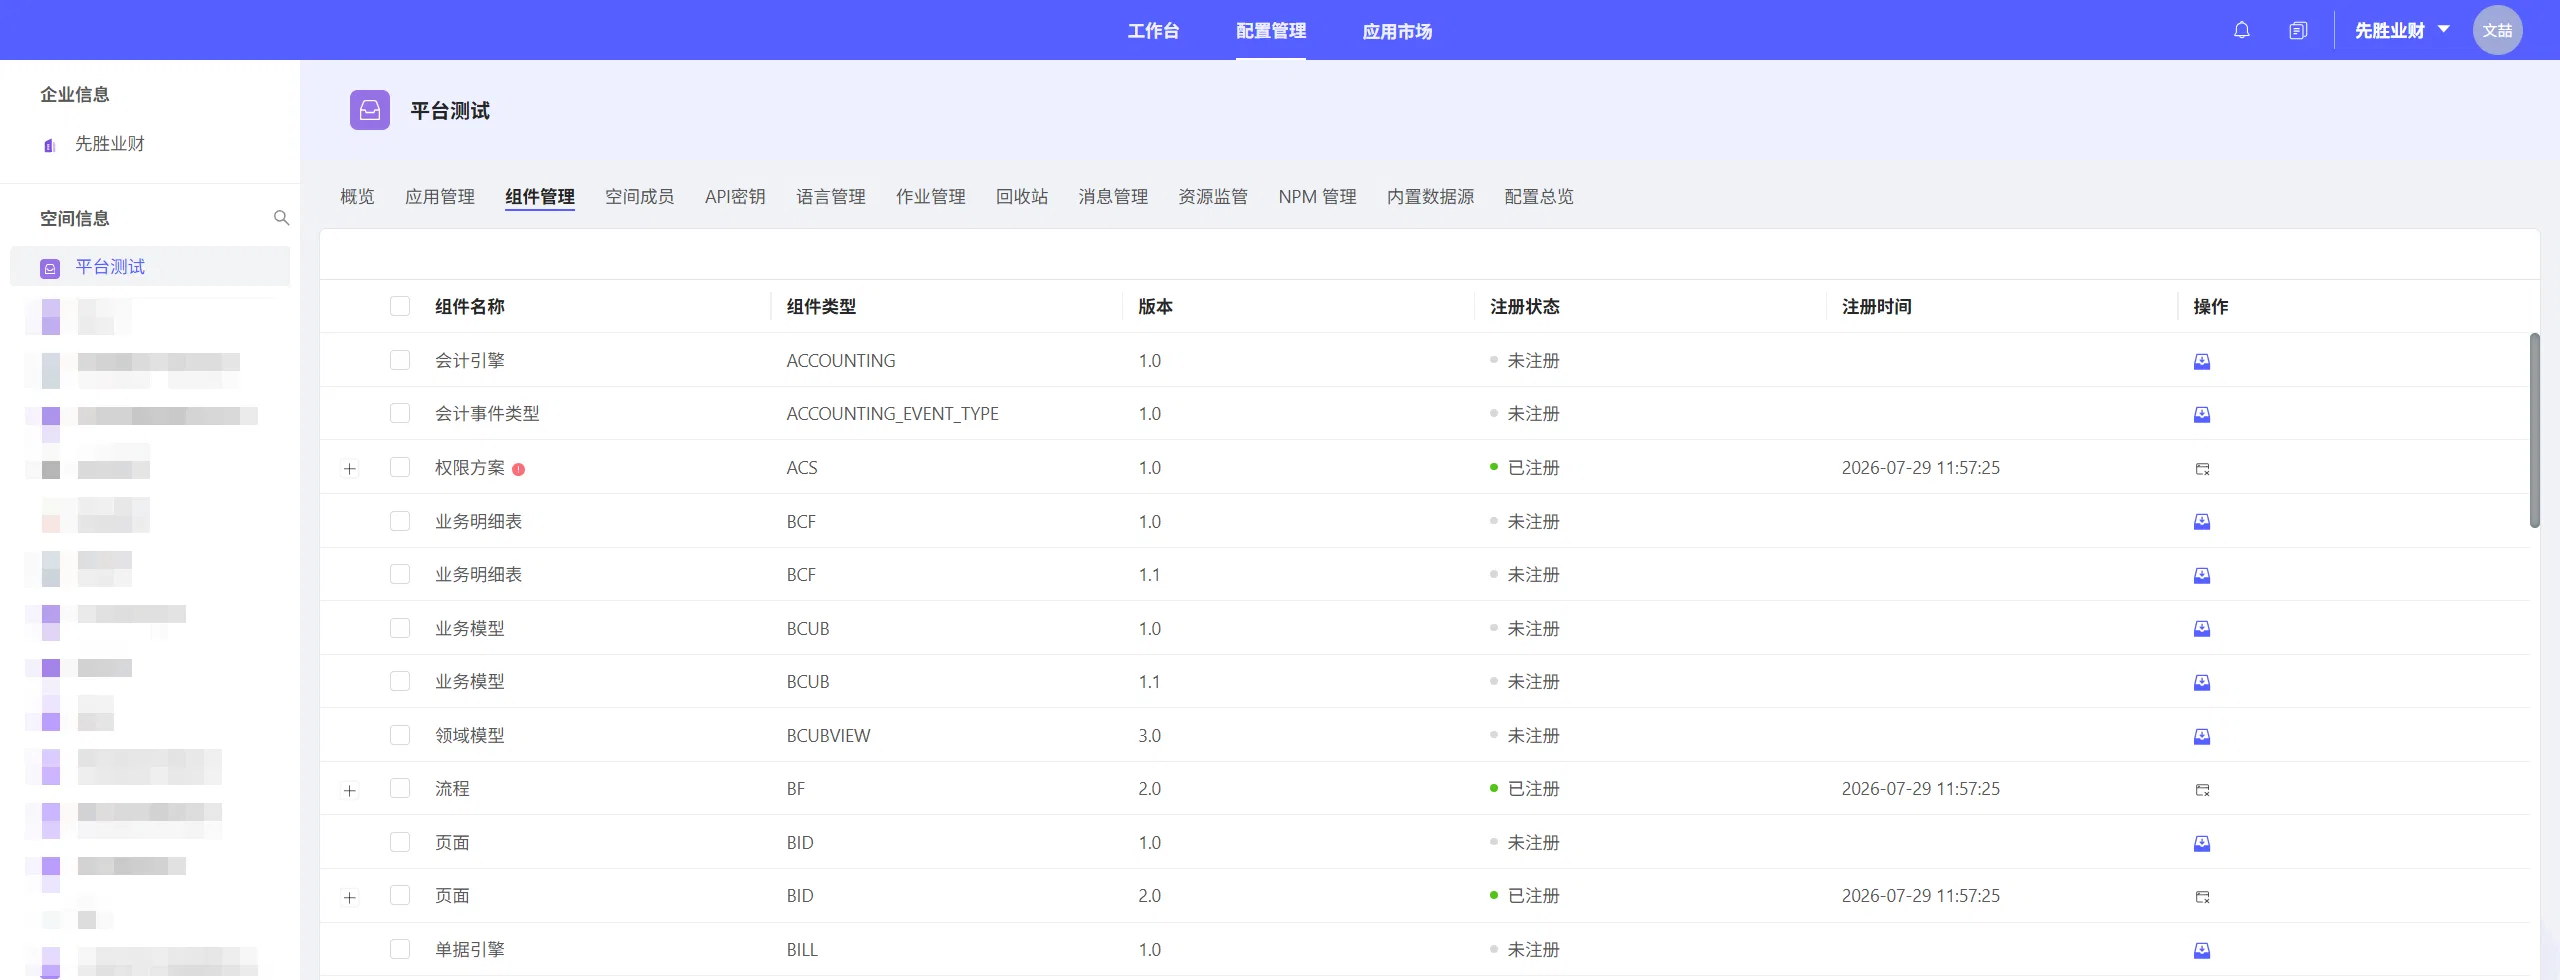Open 工作台 in the top navigation
Viewport: 2560px width, 980px height.
tap(1153, 31)
